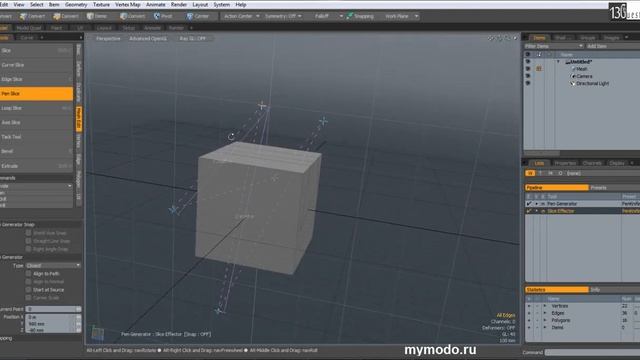Open the Geometry menu
The width and height of the screenshot is (640, 360).
[x=76, y=4]
